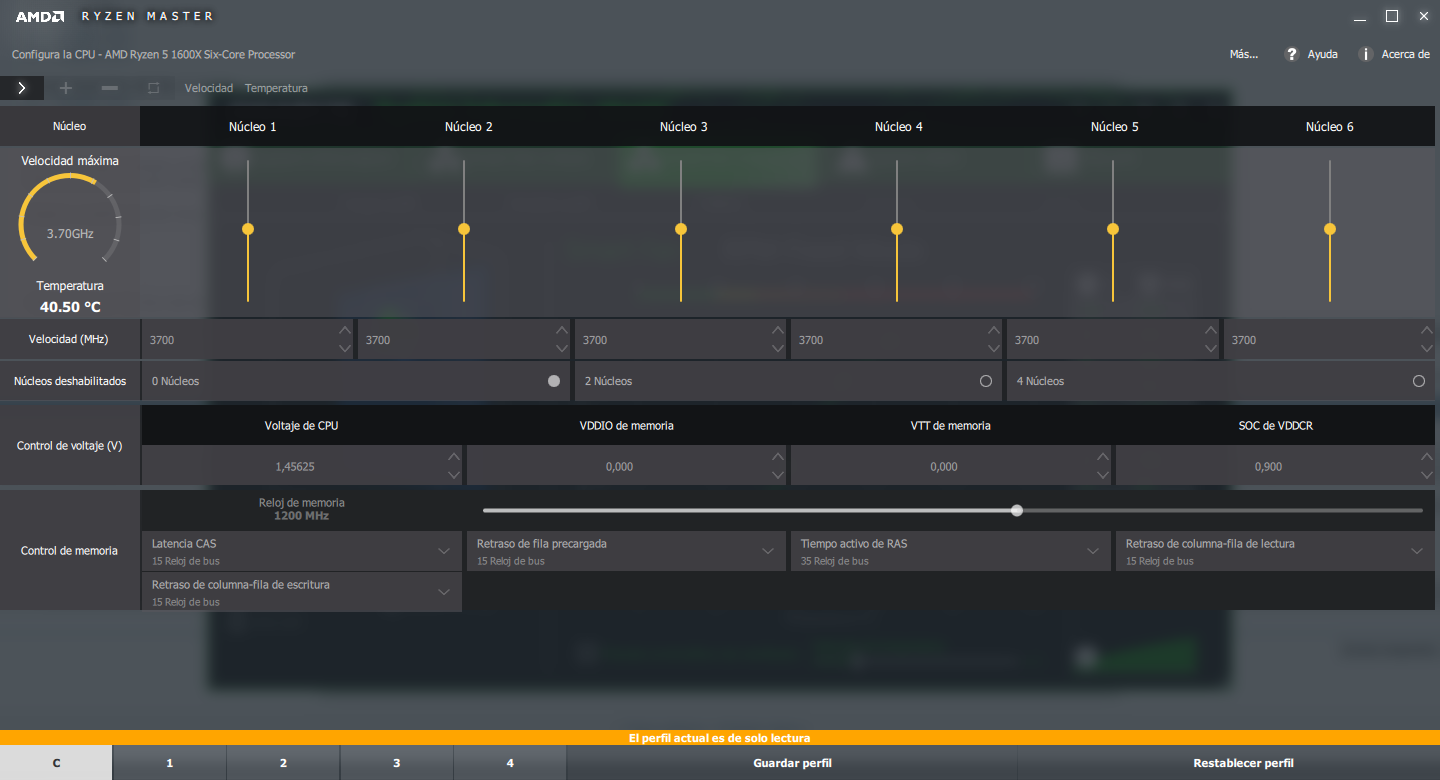
Task: Increase Núcleo 4 speed with up arrow
Action: (x=994, y=330)
